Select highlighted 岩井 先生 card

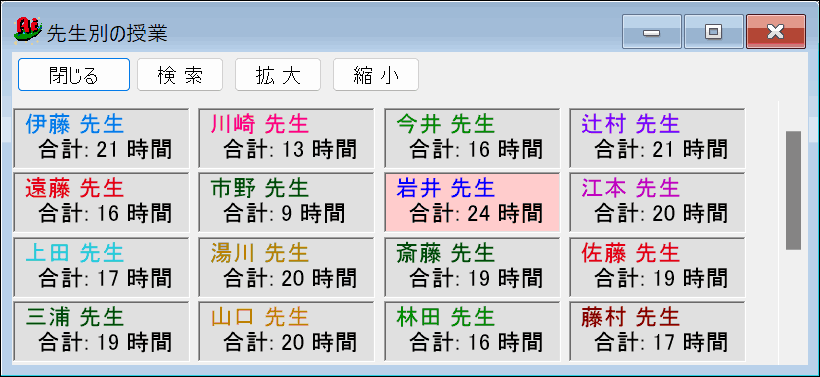click(472, 202)
